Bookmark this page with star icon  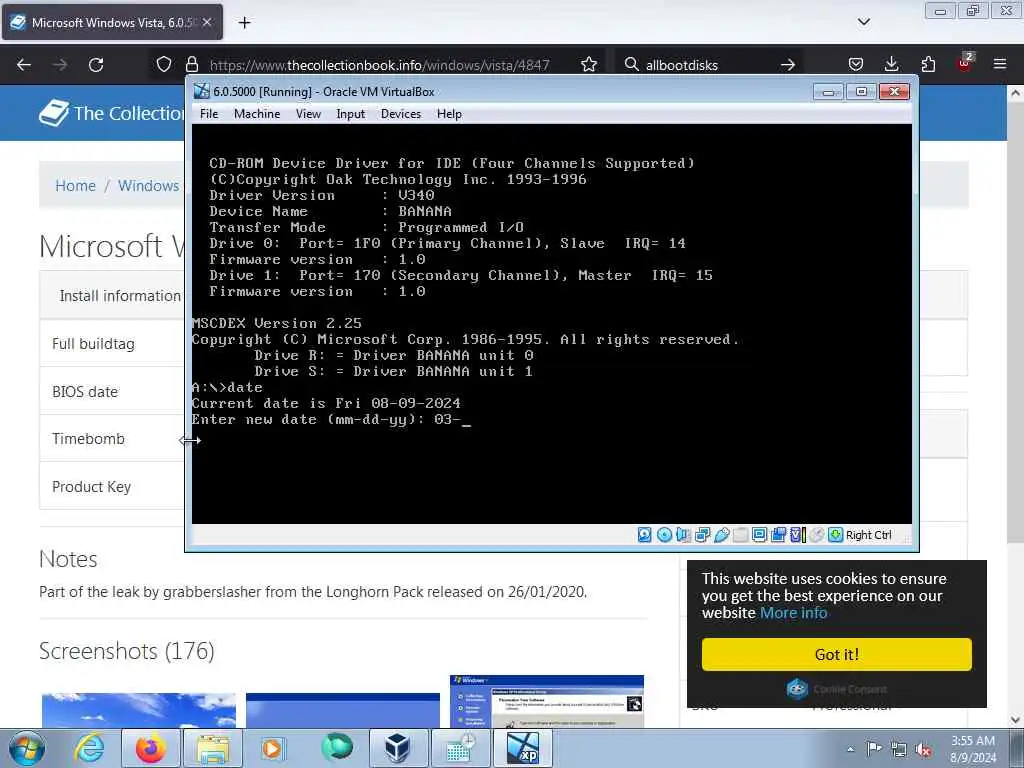click(x=589, y=64)
